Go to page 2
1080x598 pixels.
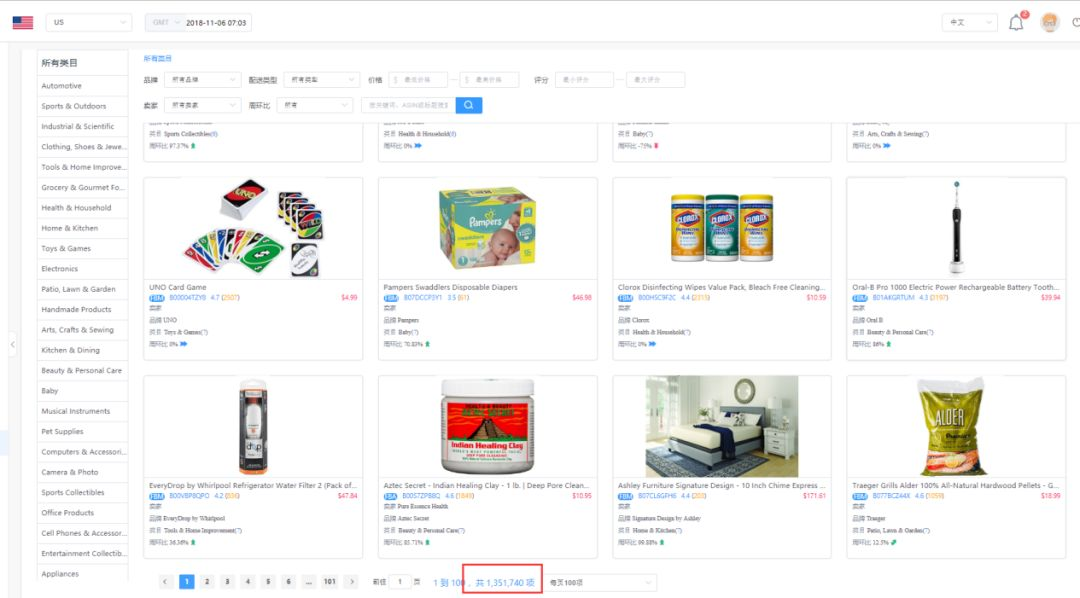(x=207, y=581)
